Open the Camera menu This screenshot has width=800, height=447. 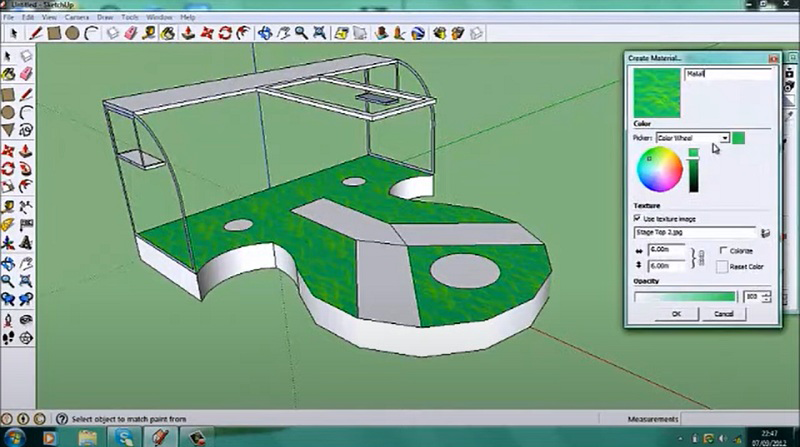76,17
